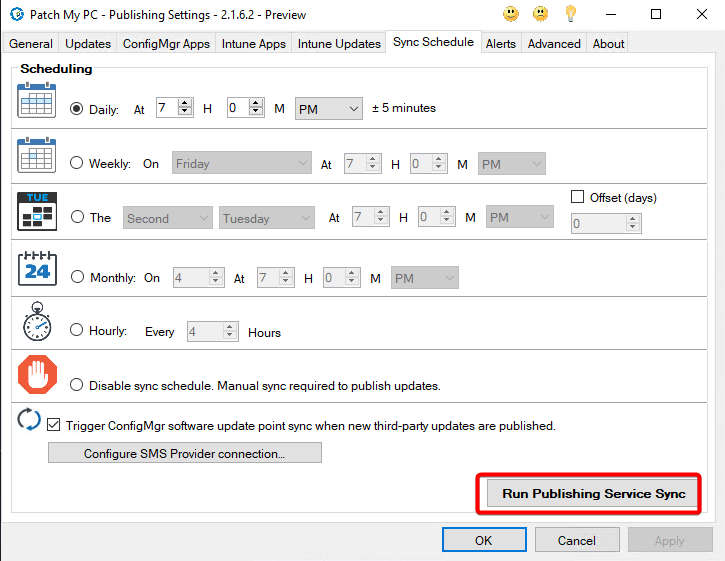Click the Offset days number field

tap(606, 223)
